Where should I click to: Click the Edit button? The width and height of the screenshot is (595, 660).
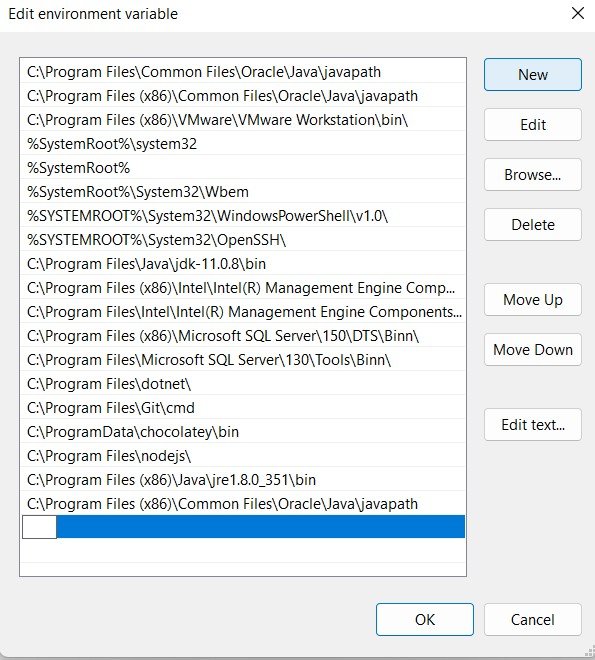point(533,125)
